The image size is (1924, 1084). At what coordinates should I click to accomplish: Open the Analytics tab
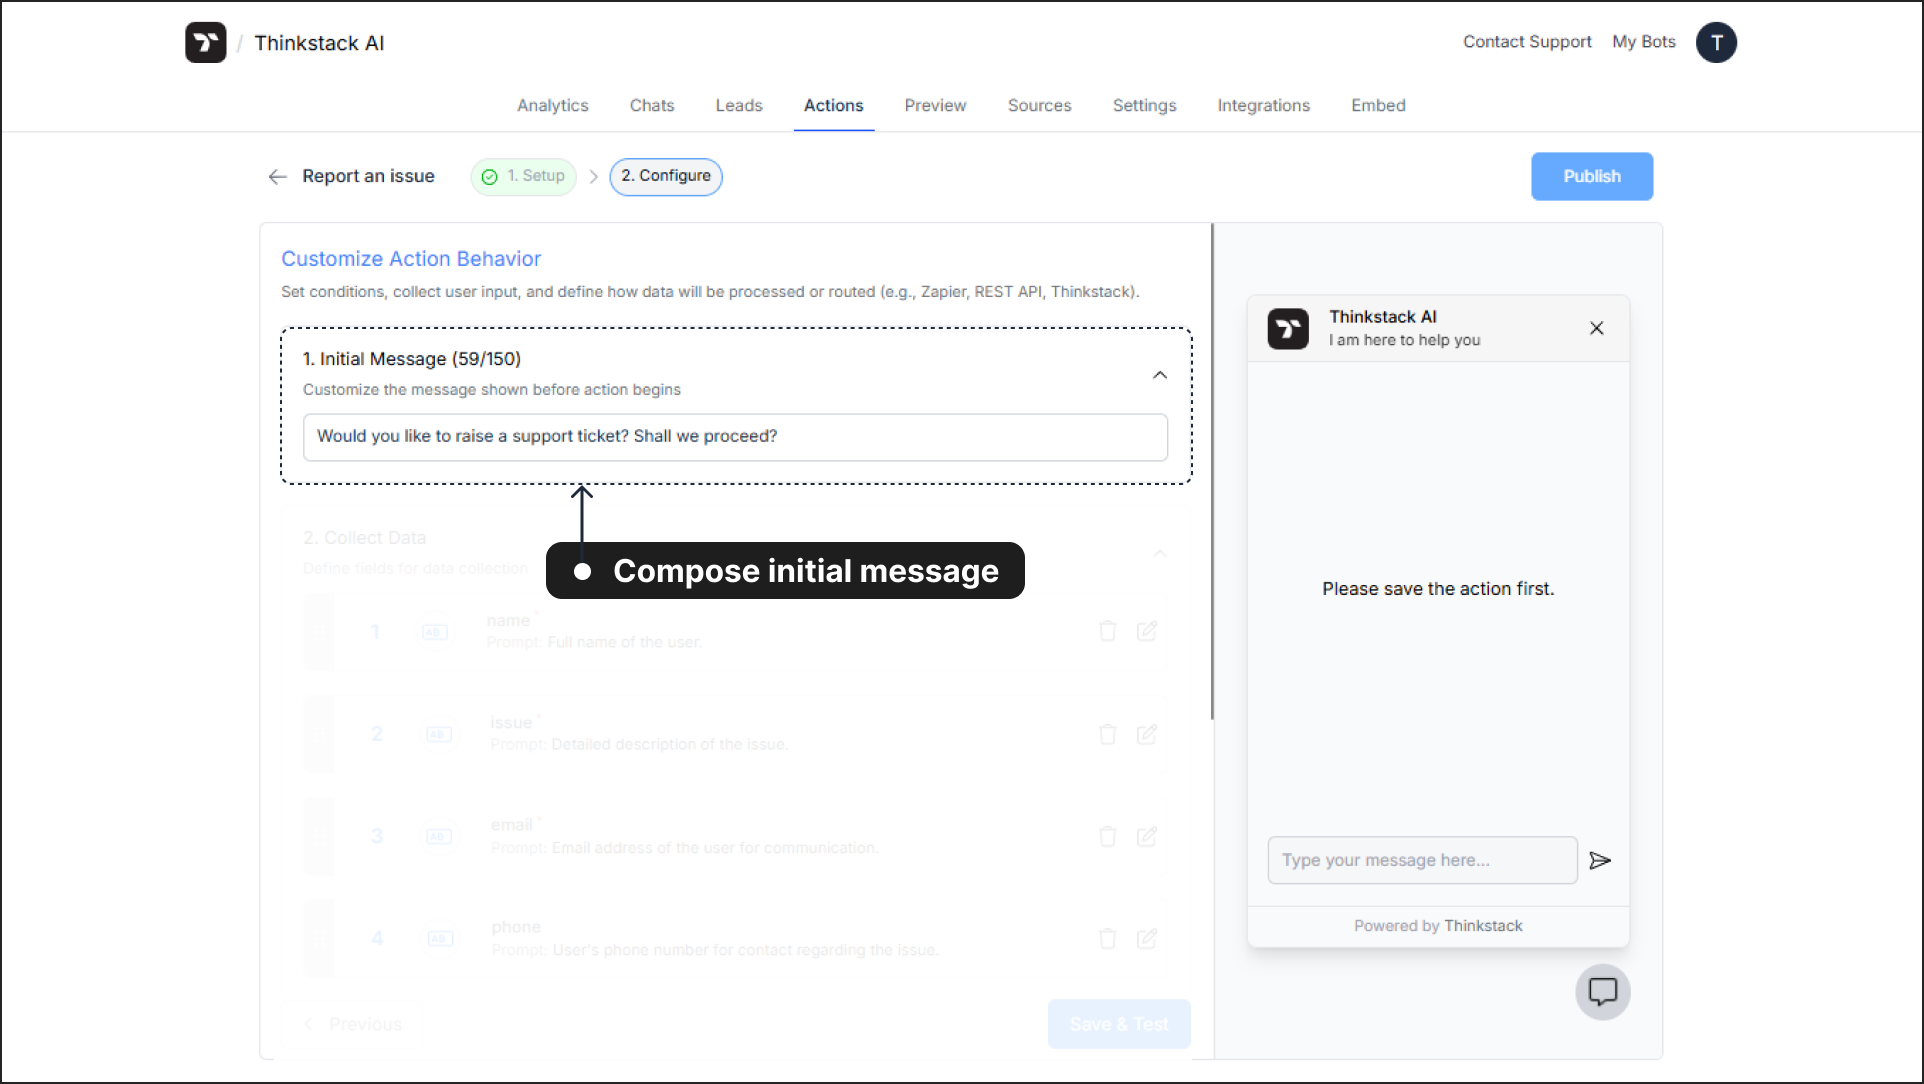coord(552,105)
